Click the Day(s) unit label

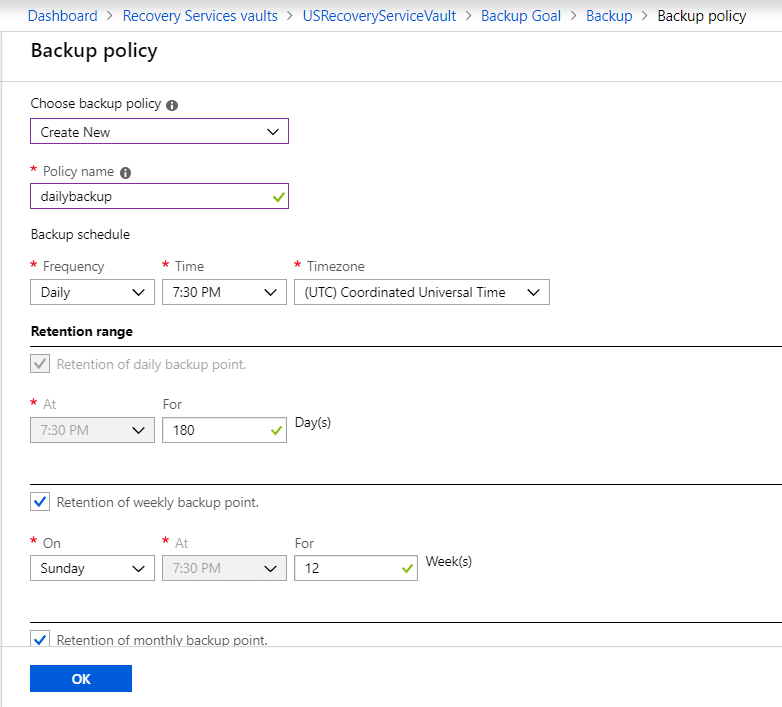pos(313,423)
